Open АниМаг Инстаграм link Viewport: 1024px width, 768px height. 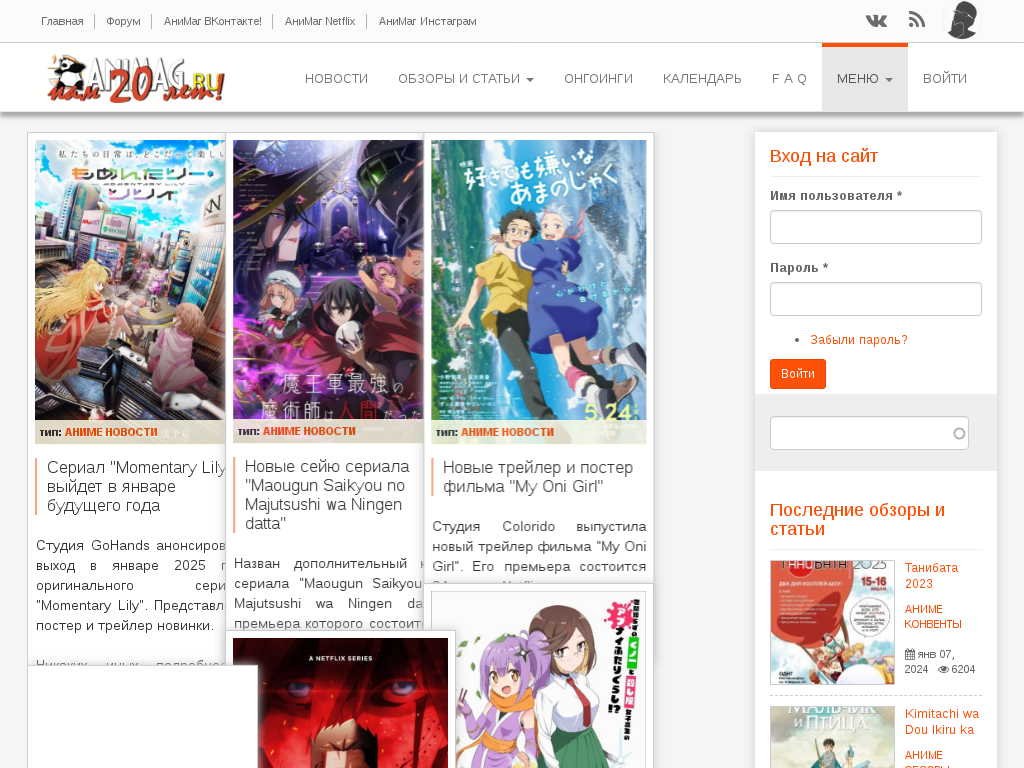[x=428, y=21]
